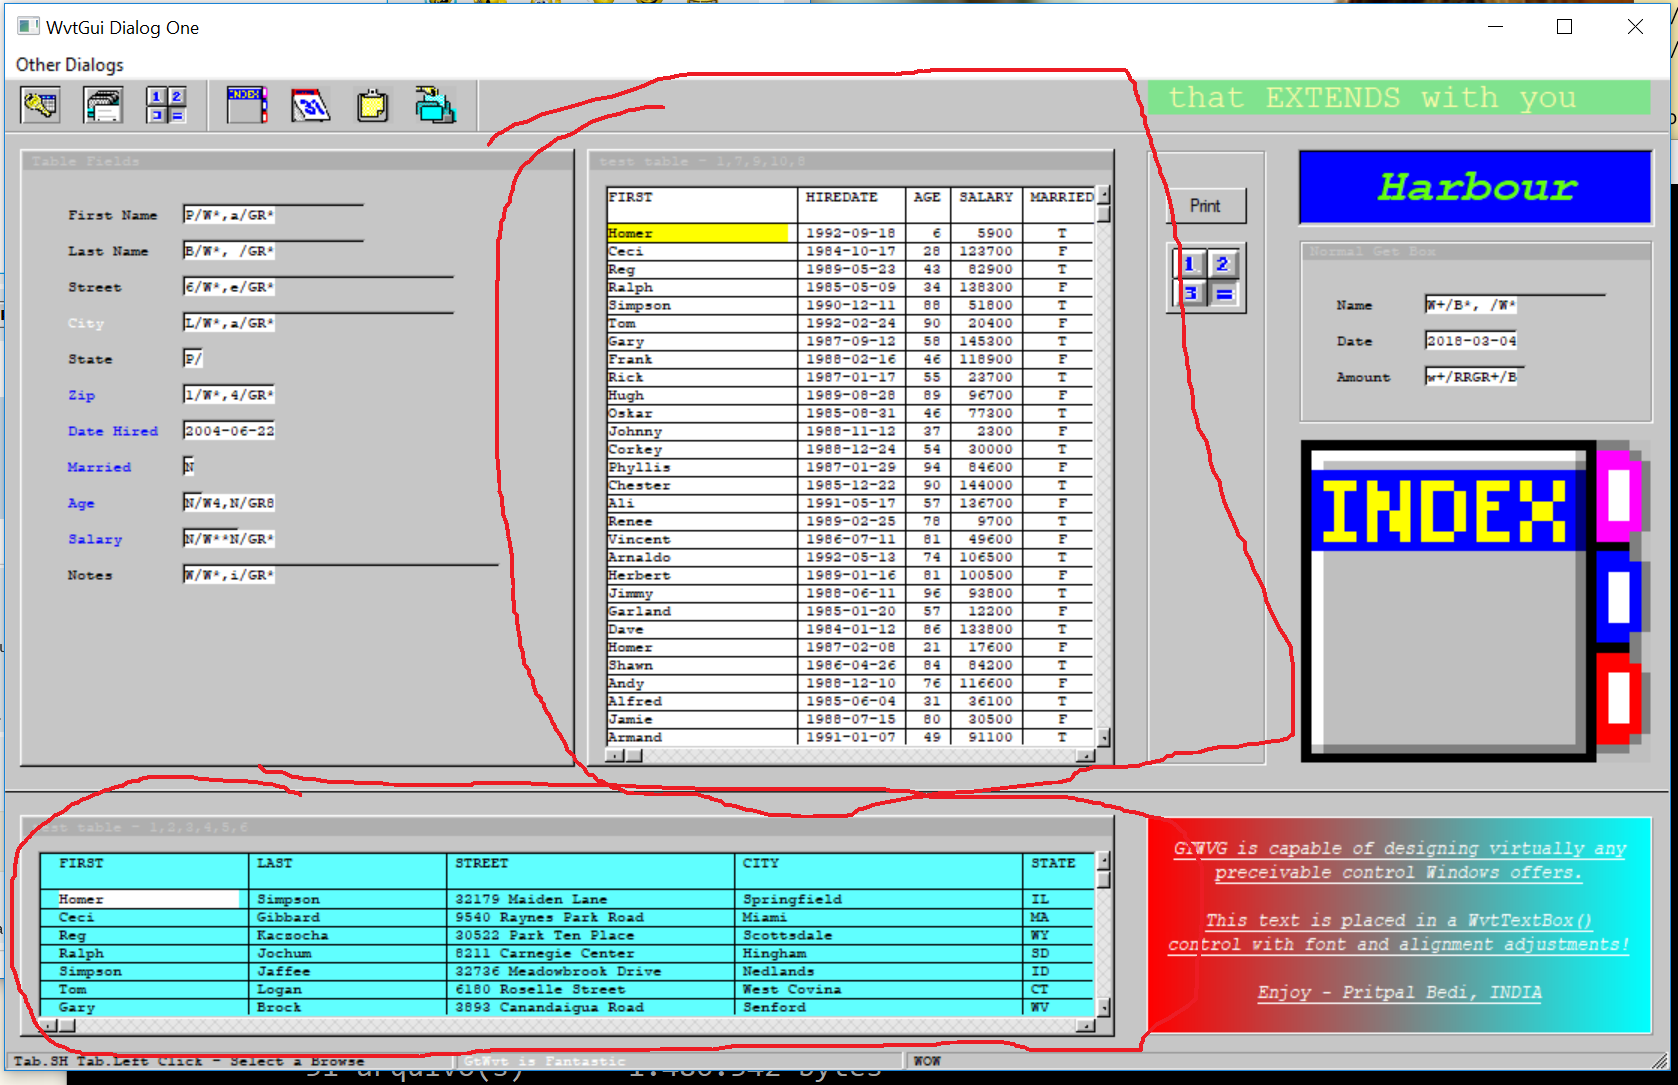Viewport: 1678px width, 1085px height.
Task: Click the Springfield city cell
Action: (x=878, y=899)
